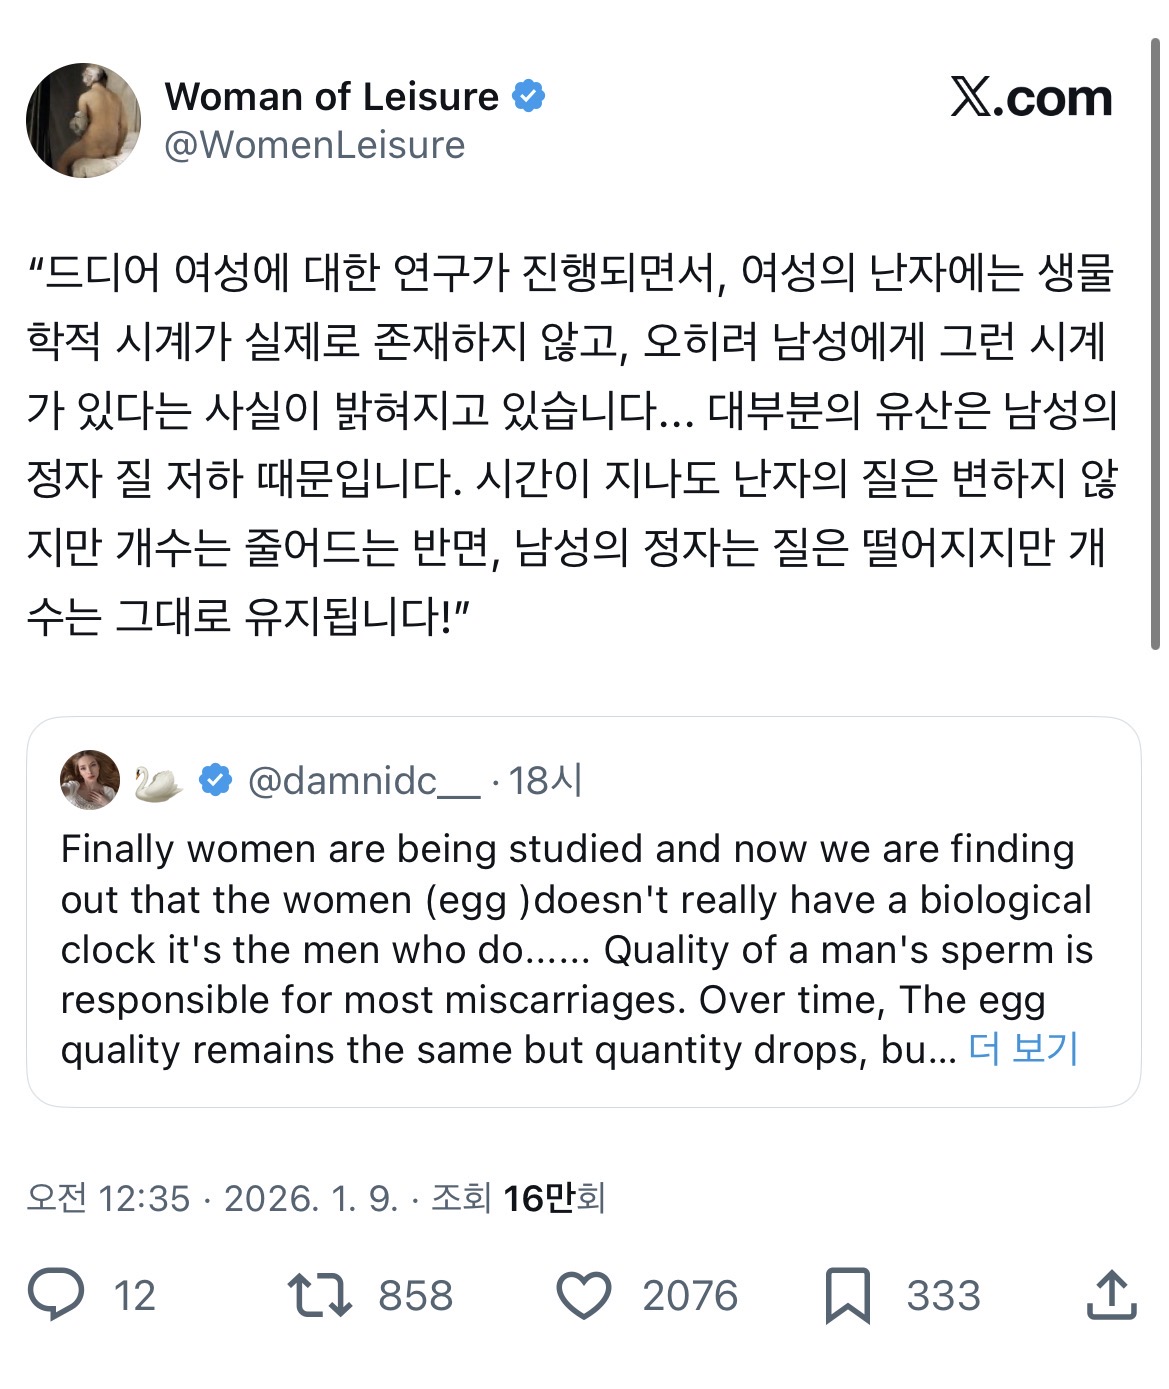The width and height of the screenshot is (1169, 1389).
Task: Expand quoted post with 더 보기
Action: point(1023,1049)
